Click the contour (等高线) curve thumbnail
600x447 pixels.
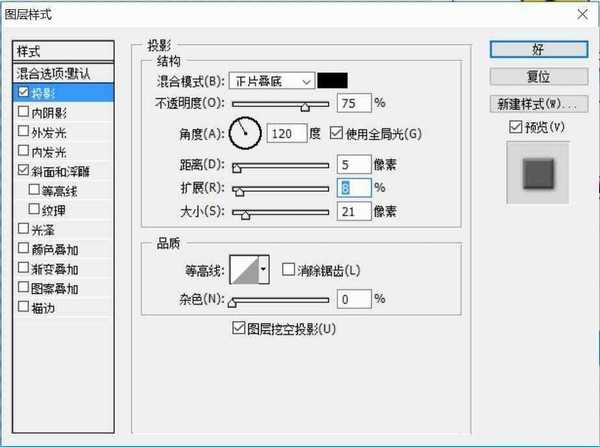coord(244,269)
